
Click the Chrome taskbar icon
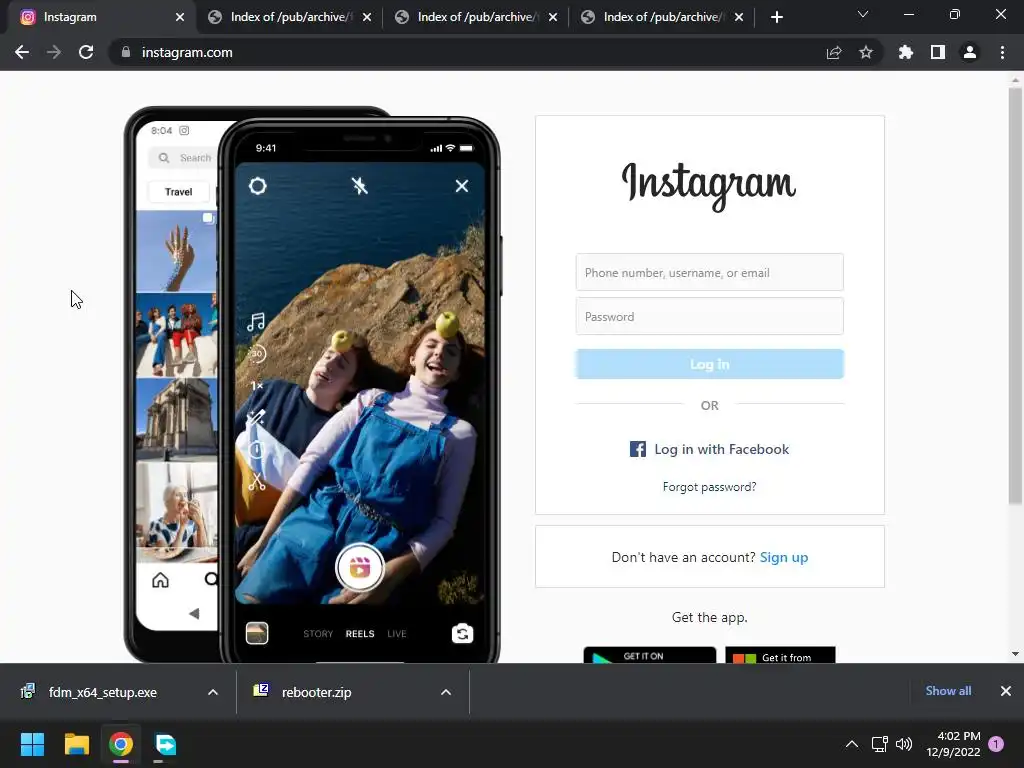click(121, 744)
